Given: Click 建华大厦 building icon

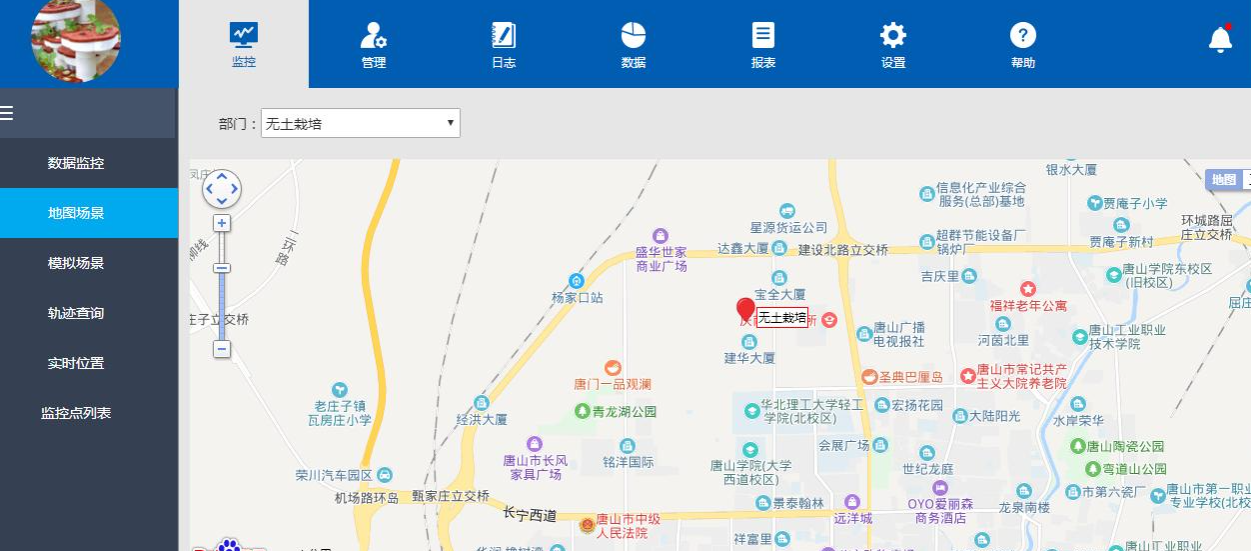Looking at the screenshot, I should coord(749,342).
